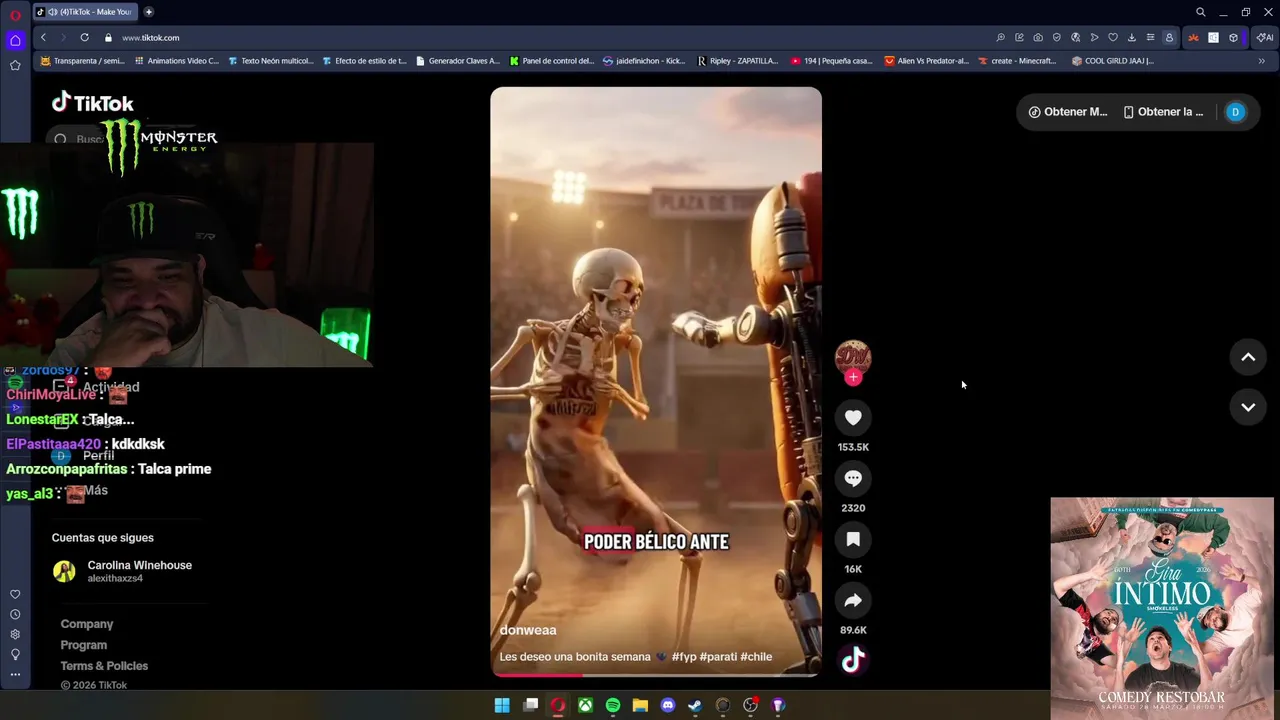Screen dimensions: 1280x720
Task: Open the creator's profile avatar beside the video
Action: click(x=853, y=357)
